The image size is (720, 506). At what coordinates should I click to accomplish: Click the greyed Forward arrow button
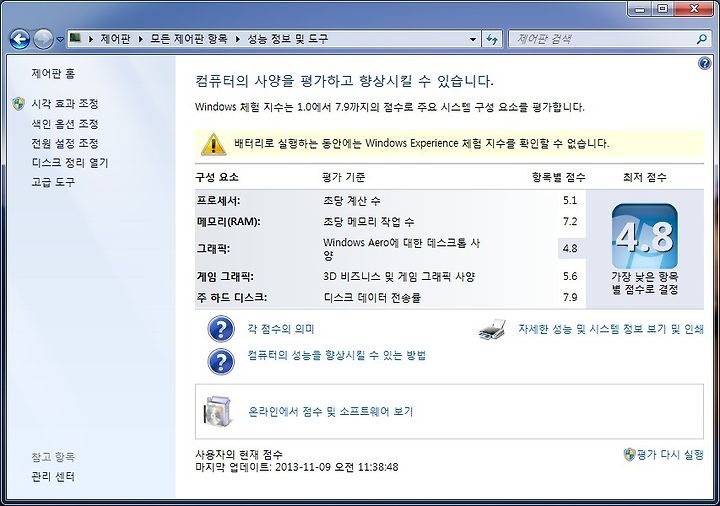coord(43,39)
